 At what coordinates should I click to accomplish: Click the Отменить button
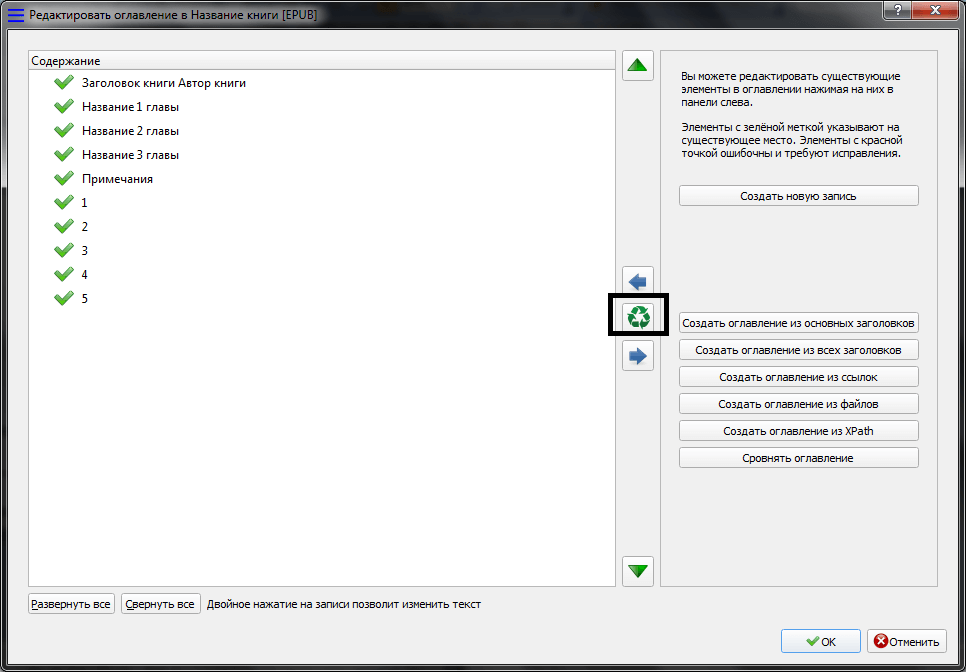pos(906,641)
